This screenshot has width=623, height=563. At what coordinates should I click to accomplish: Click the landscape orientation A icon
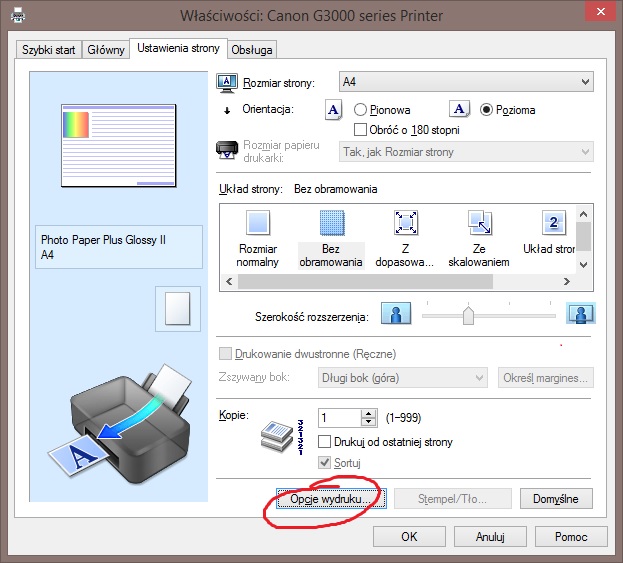pos(459,108)
